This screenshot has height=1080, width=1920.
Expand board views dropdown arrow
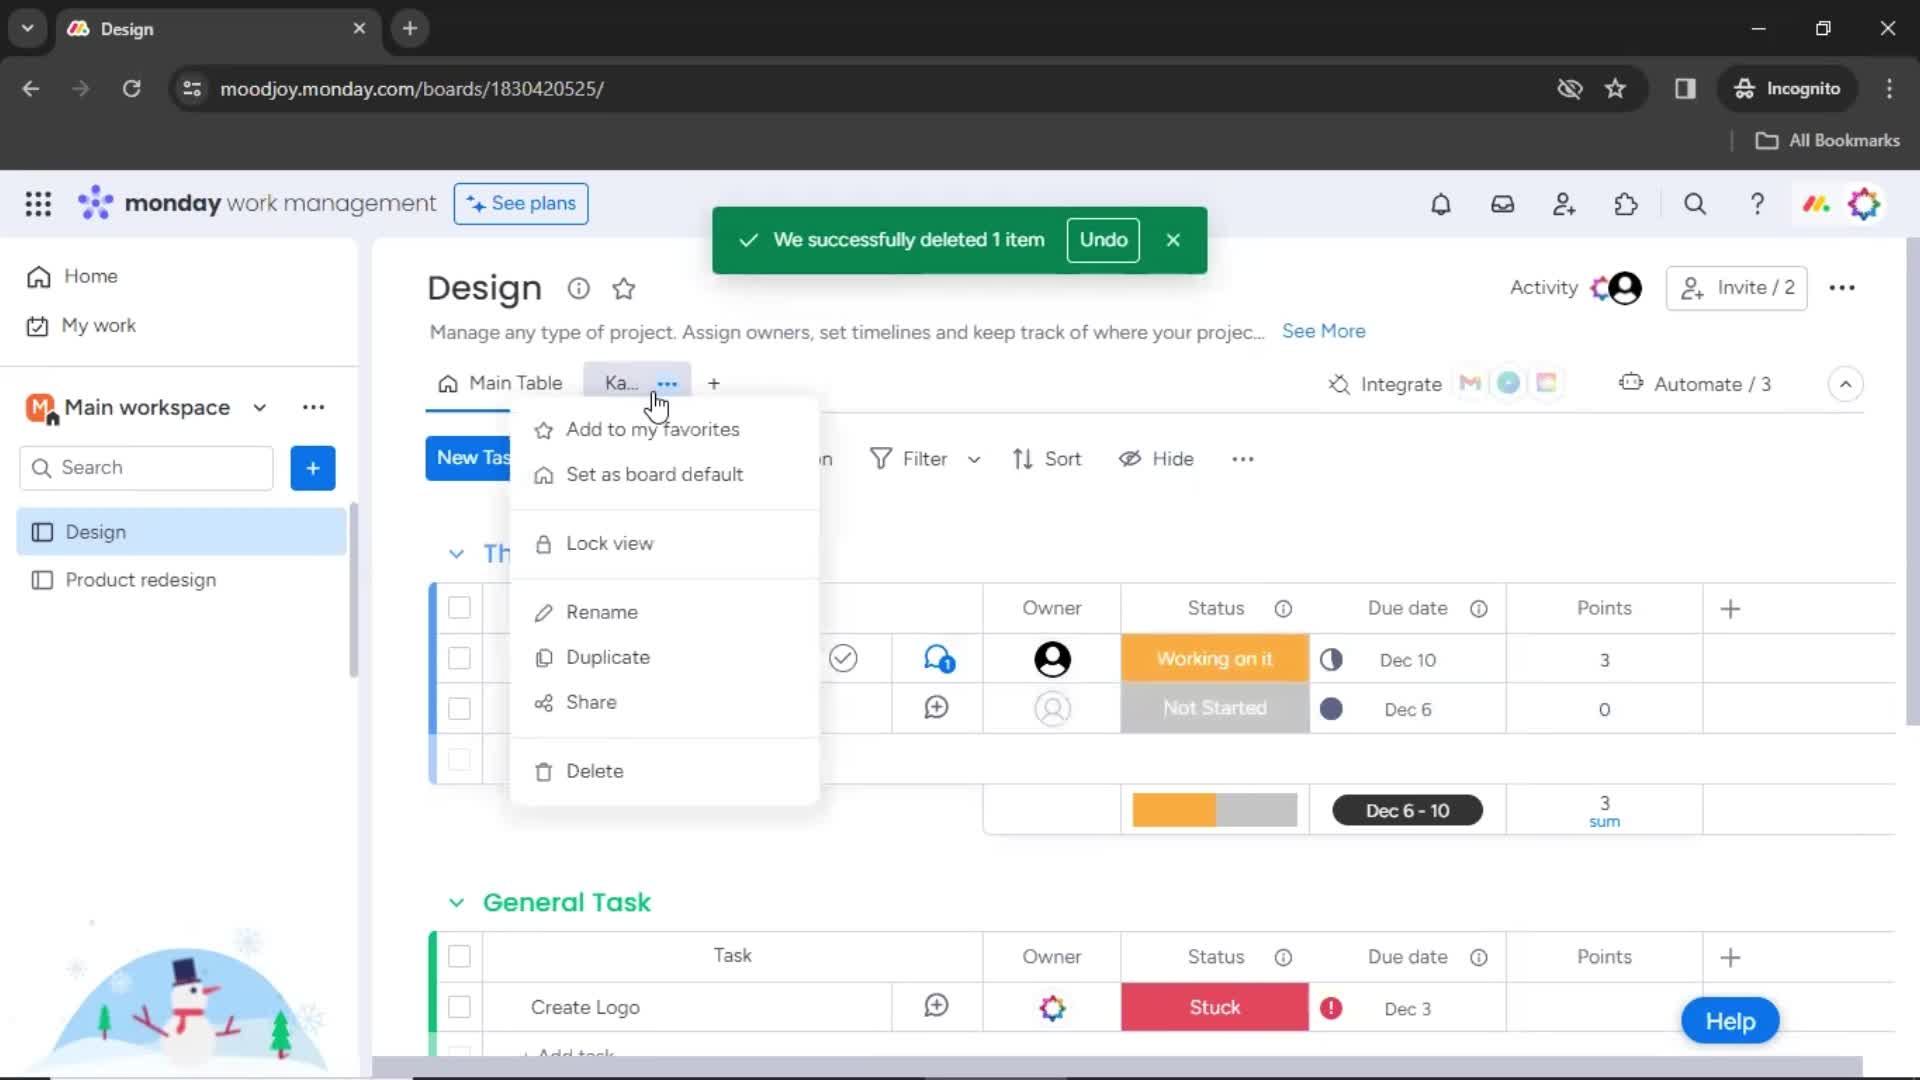1846,384
